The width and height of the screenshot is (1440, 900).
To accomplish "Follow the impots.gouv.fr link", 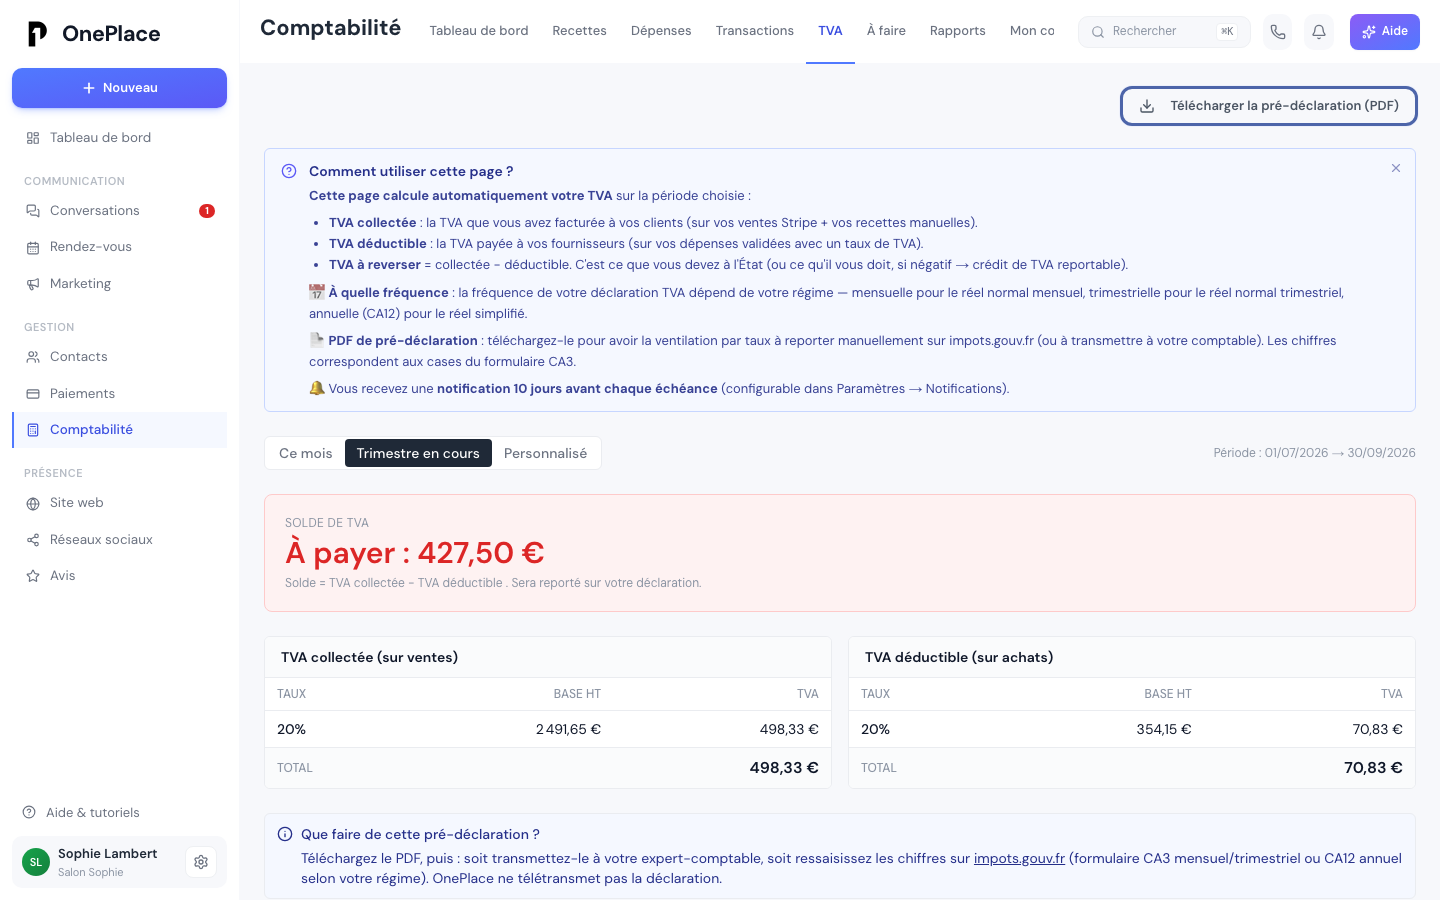I will tap(1019, 858).
